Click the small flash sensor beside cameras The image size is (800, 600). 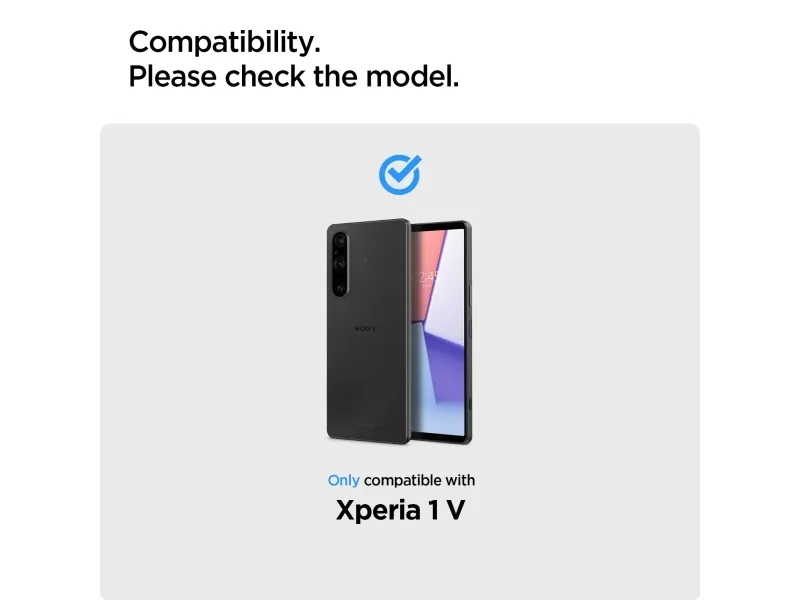(x=365, y=259)
